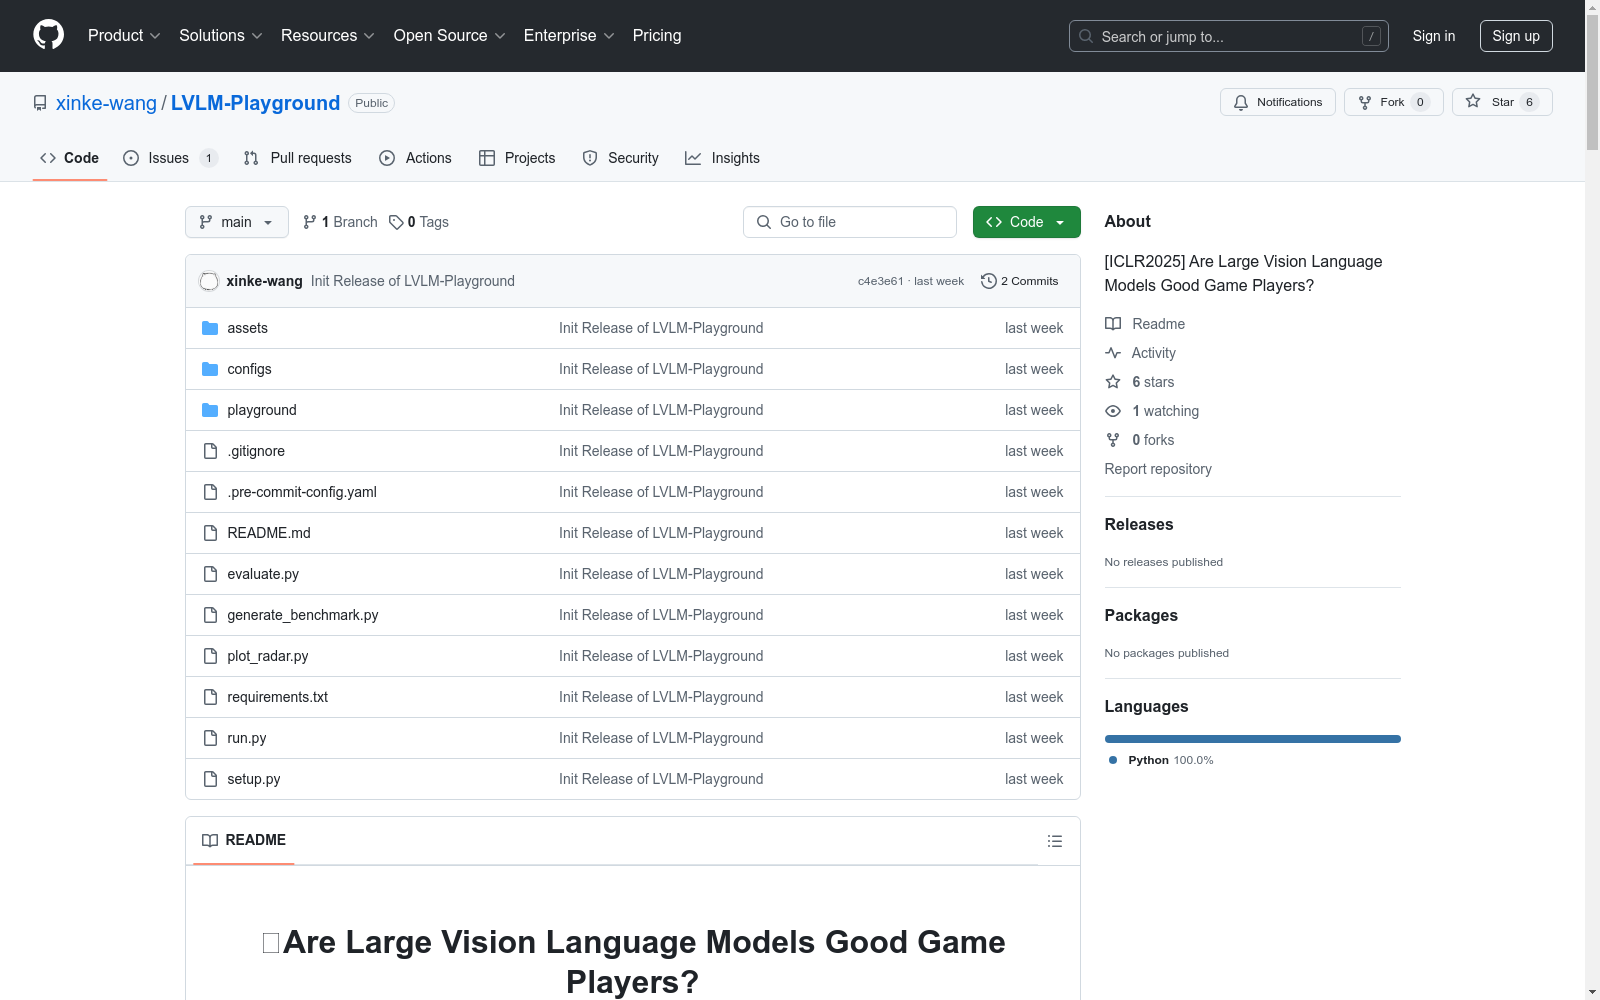
Task: Expand the Open Source menu
Action: (450, 36)
